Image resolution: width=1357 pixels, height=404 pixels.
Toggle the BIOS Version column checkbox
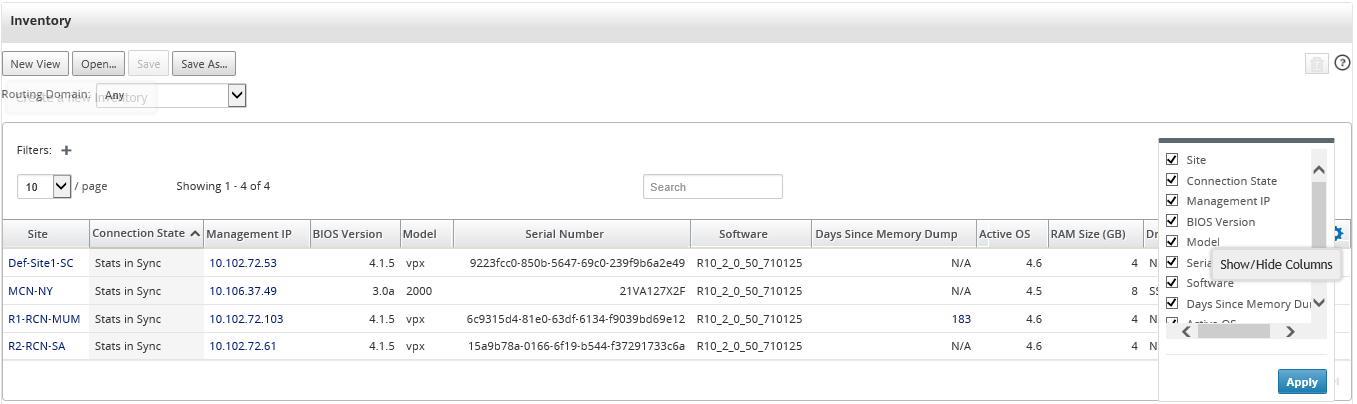[1172, 221]
